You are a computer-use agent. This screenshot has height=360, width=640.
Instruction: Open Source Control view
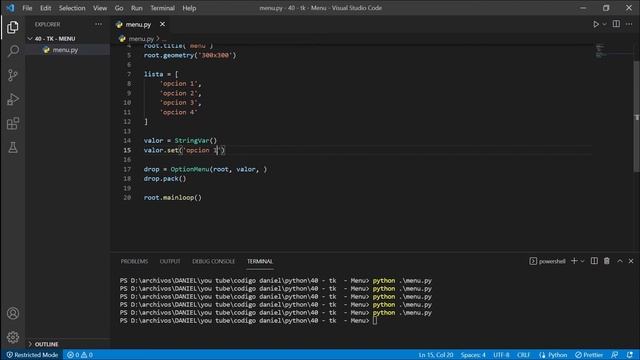pos(13,75)
